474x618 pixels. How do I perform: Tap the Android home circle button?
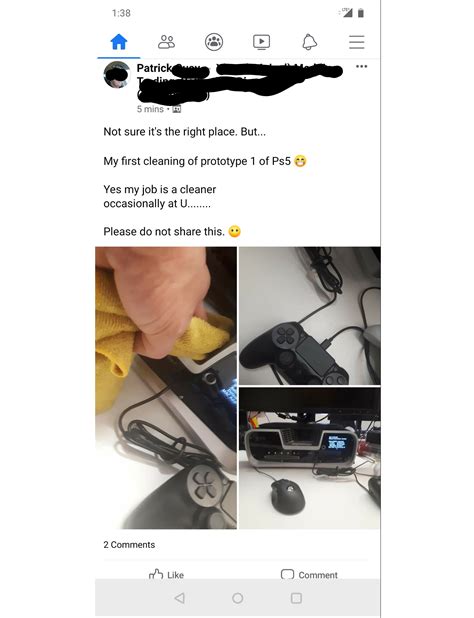pyautogui.click(x=238, y=598)
